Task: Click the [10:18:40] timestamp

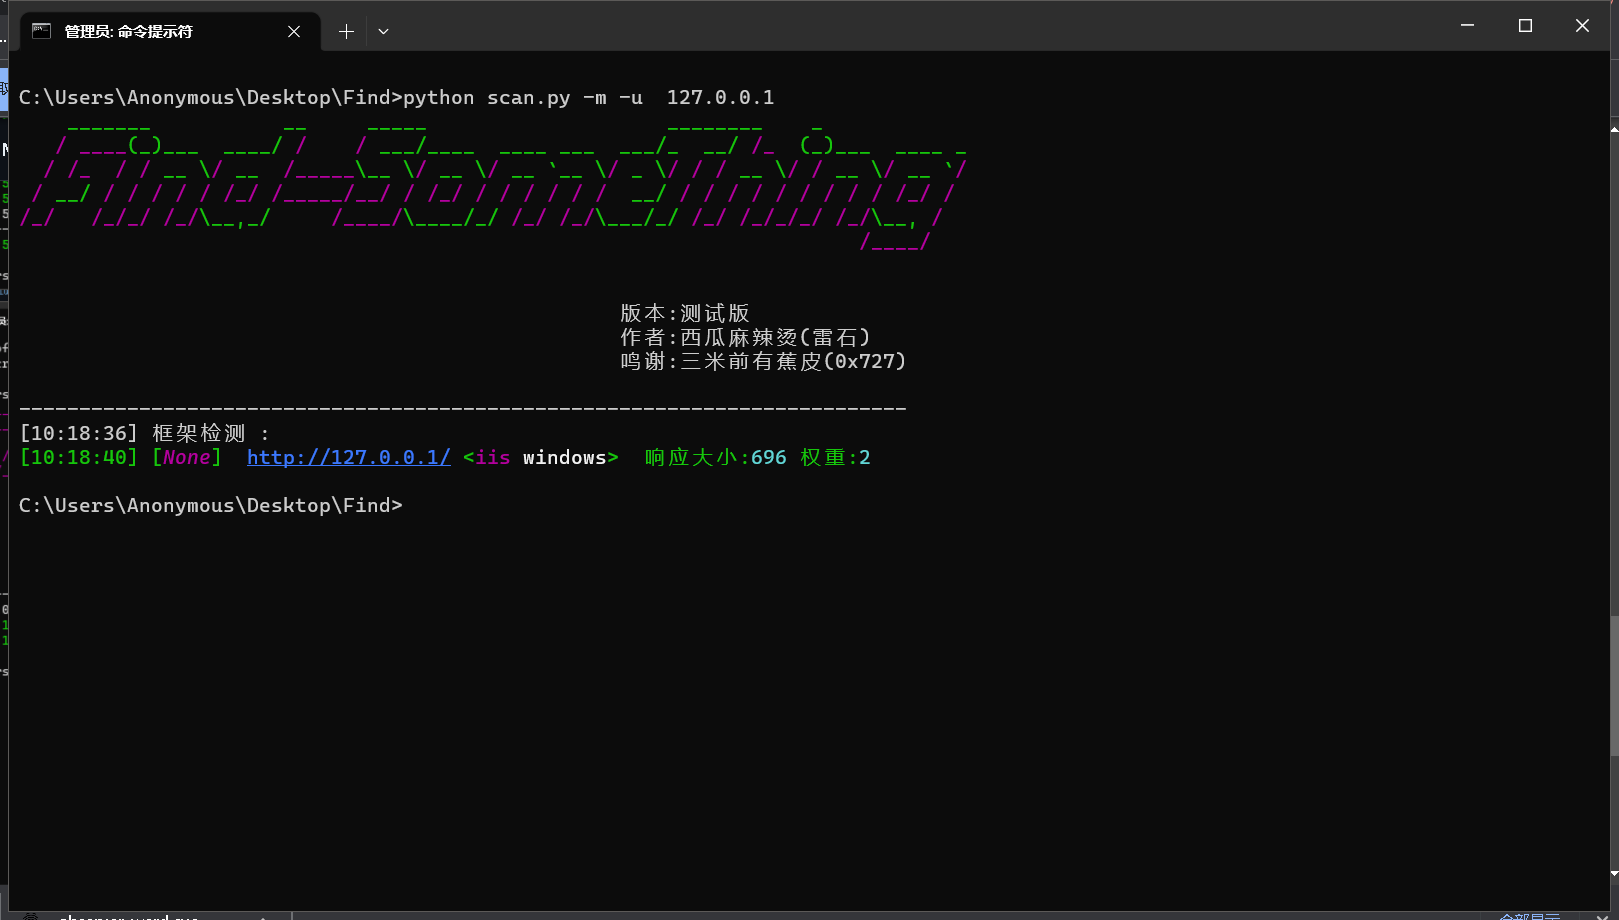Action: coord(79,457)
